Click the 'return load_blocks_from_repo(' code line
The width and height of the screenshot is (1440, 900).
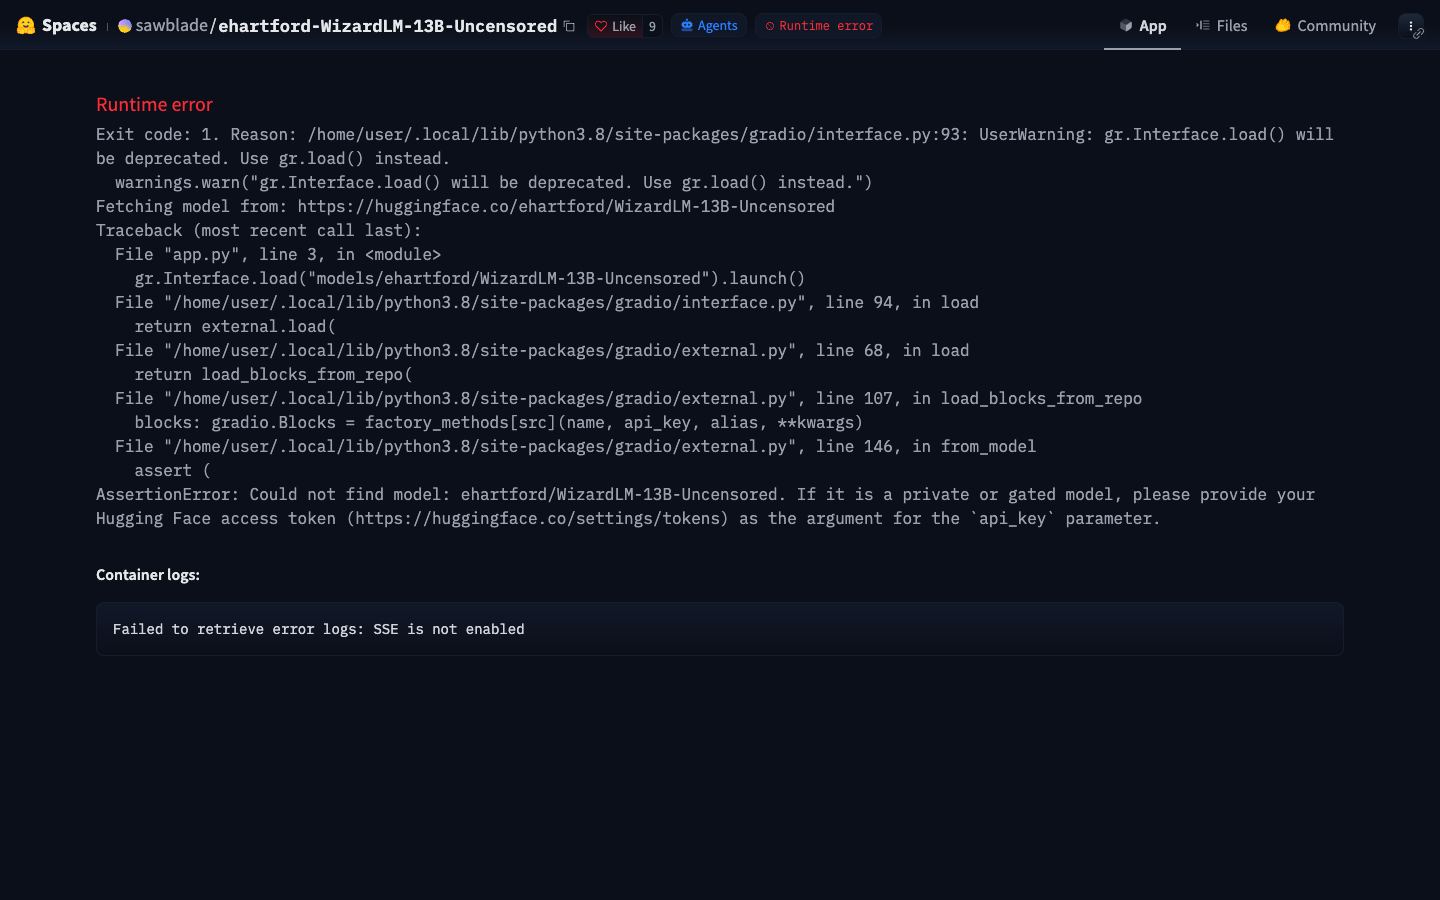point(273,375)
